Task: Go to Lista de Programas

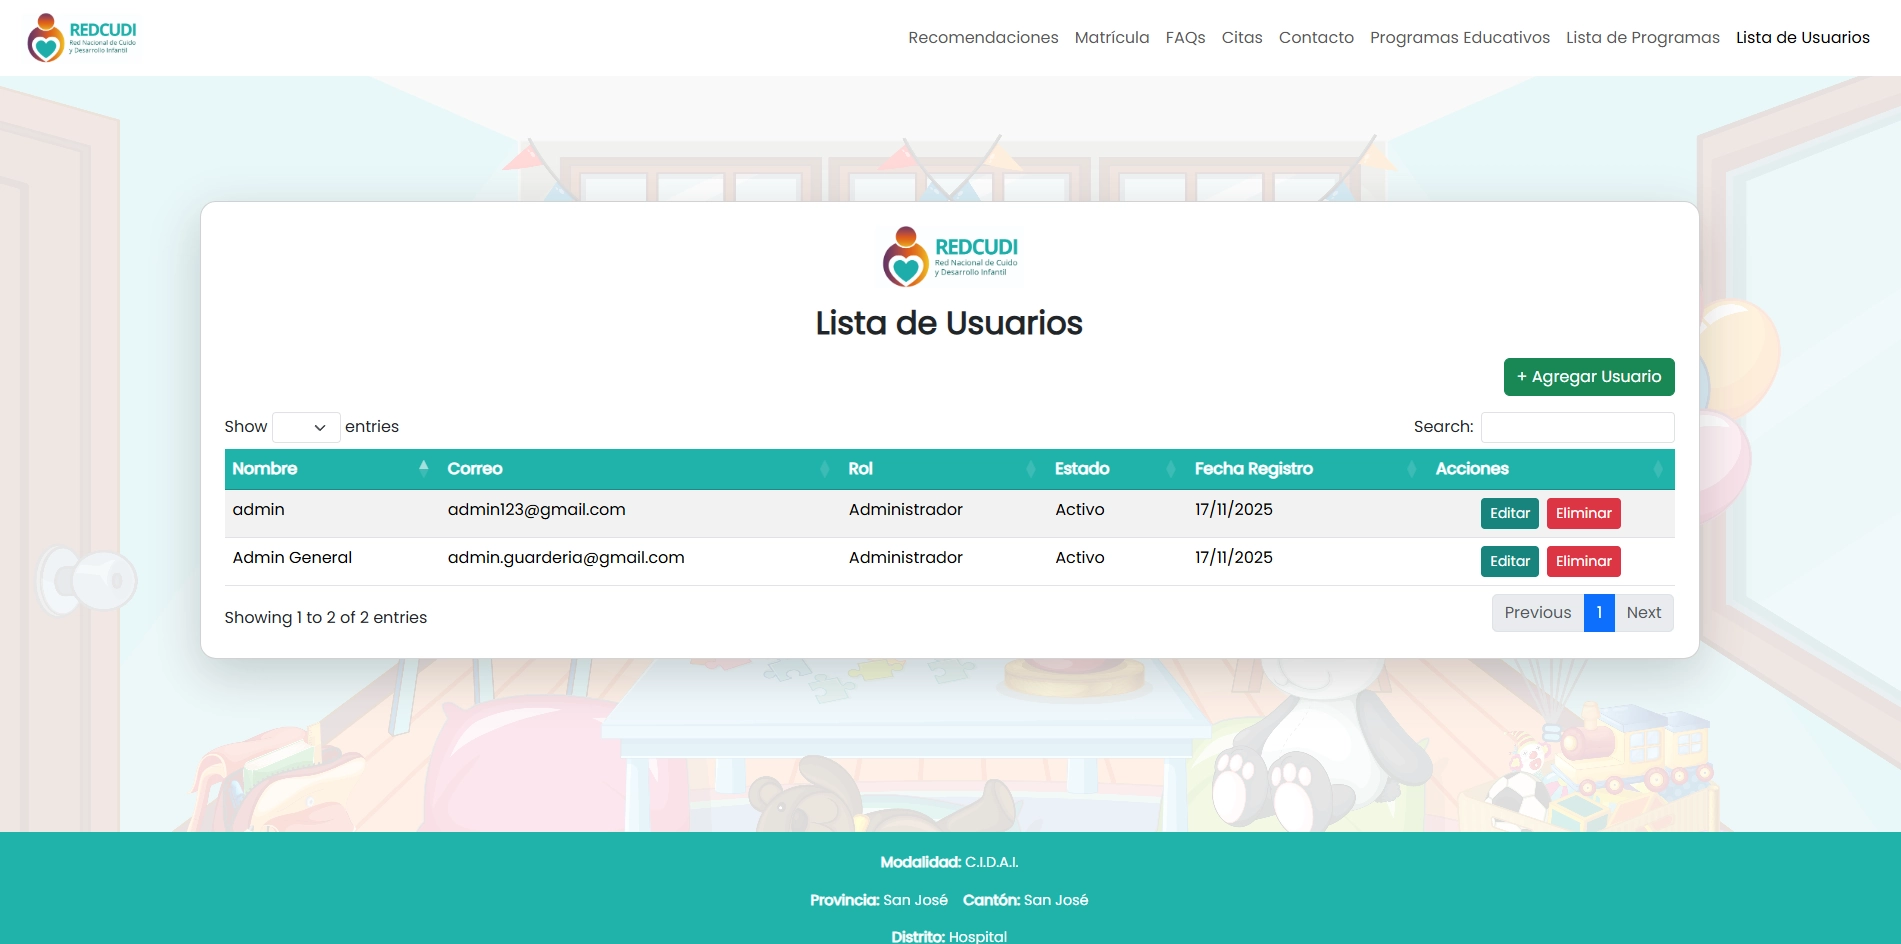Action: [1642, 37]
